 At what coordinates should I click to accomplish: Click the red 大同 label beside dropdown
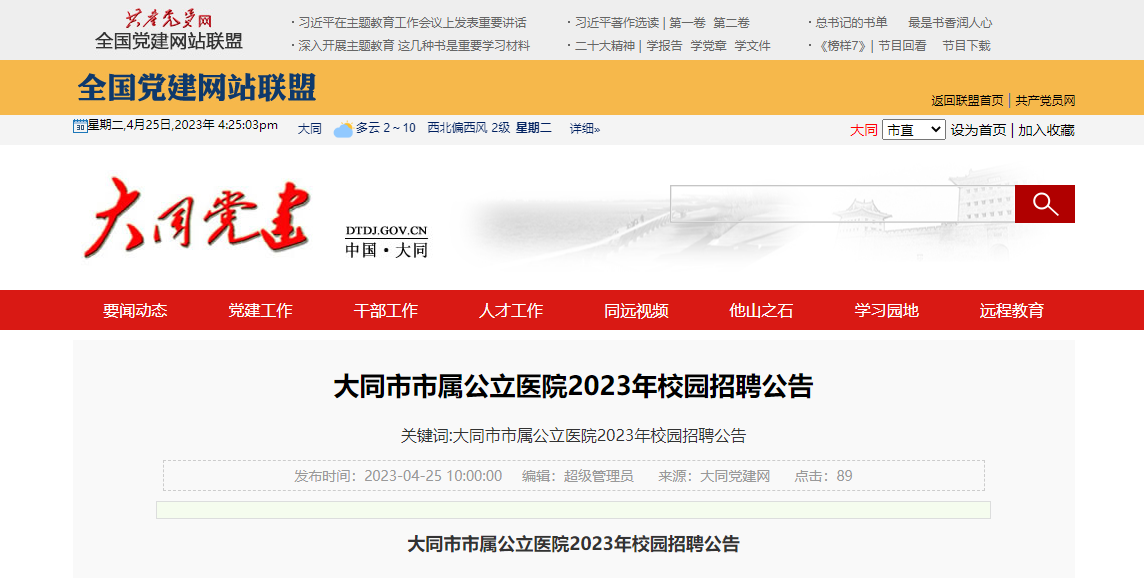[864, 130]
